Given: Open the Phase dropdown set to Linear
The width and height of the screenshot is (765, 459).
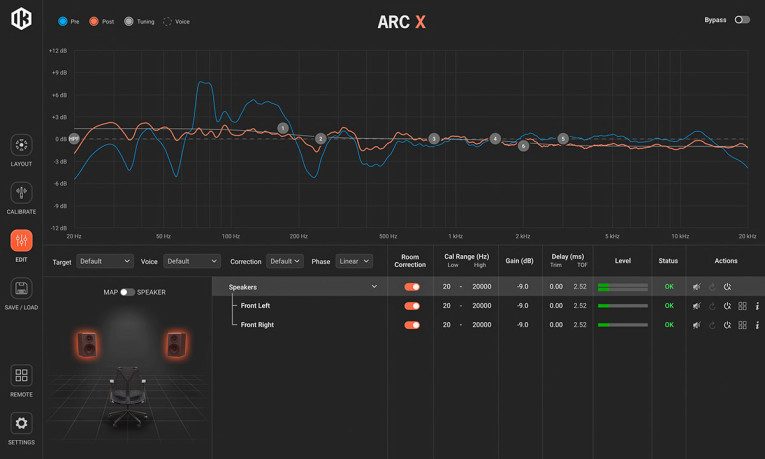Looking at the screenshot, I should (x=354, y=261).
